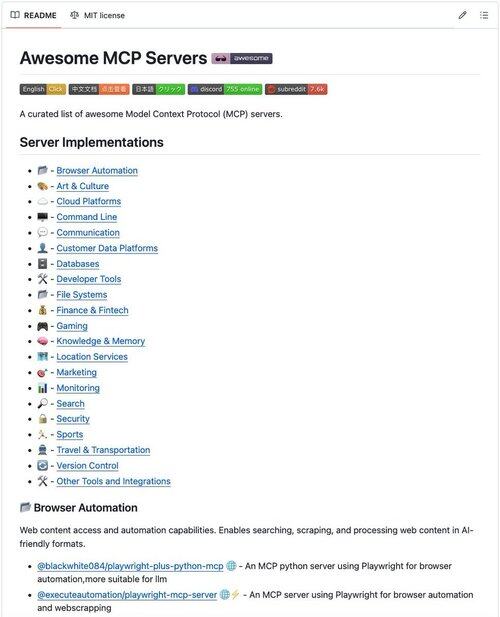Open the outline list icon

[484, 15]
